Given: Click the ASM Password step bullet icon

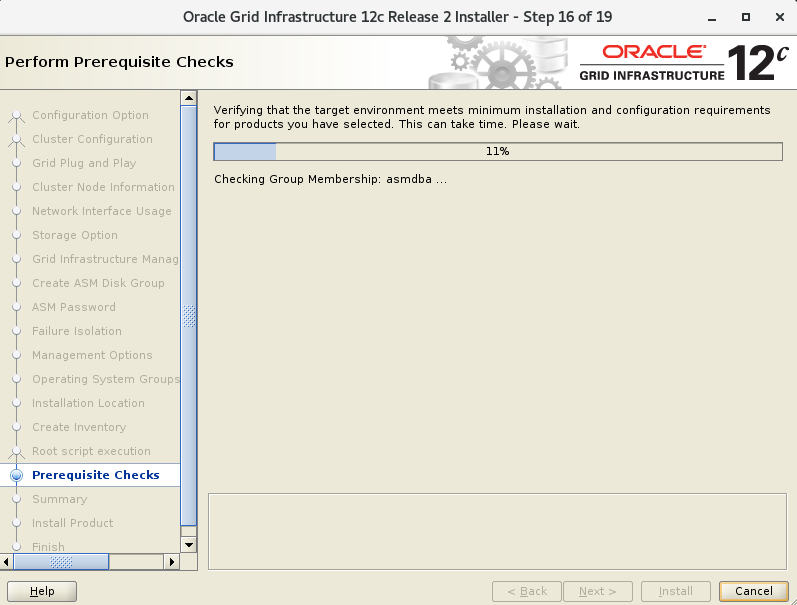Looking at the screenshot, I should click(x=16, y=307).
